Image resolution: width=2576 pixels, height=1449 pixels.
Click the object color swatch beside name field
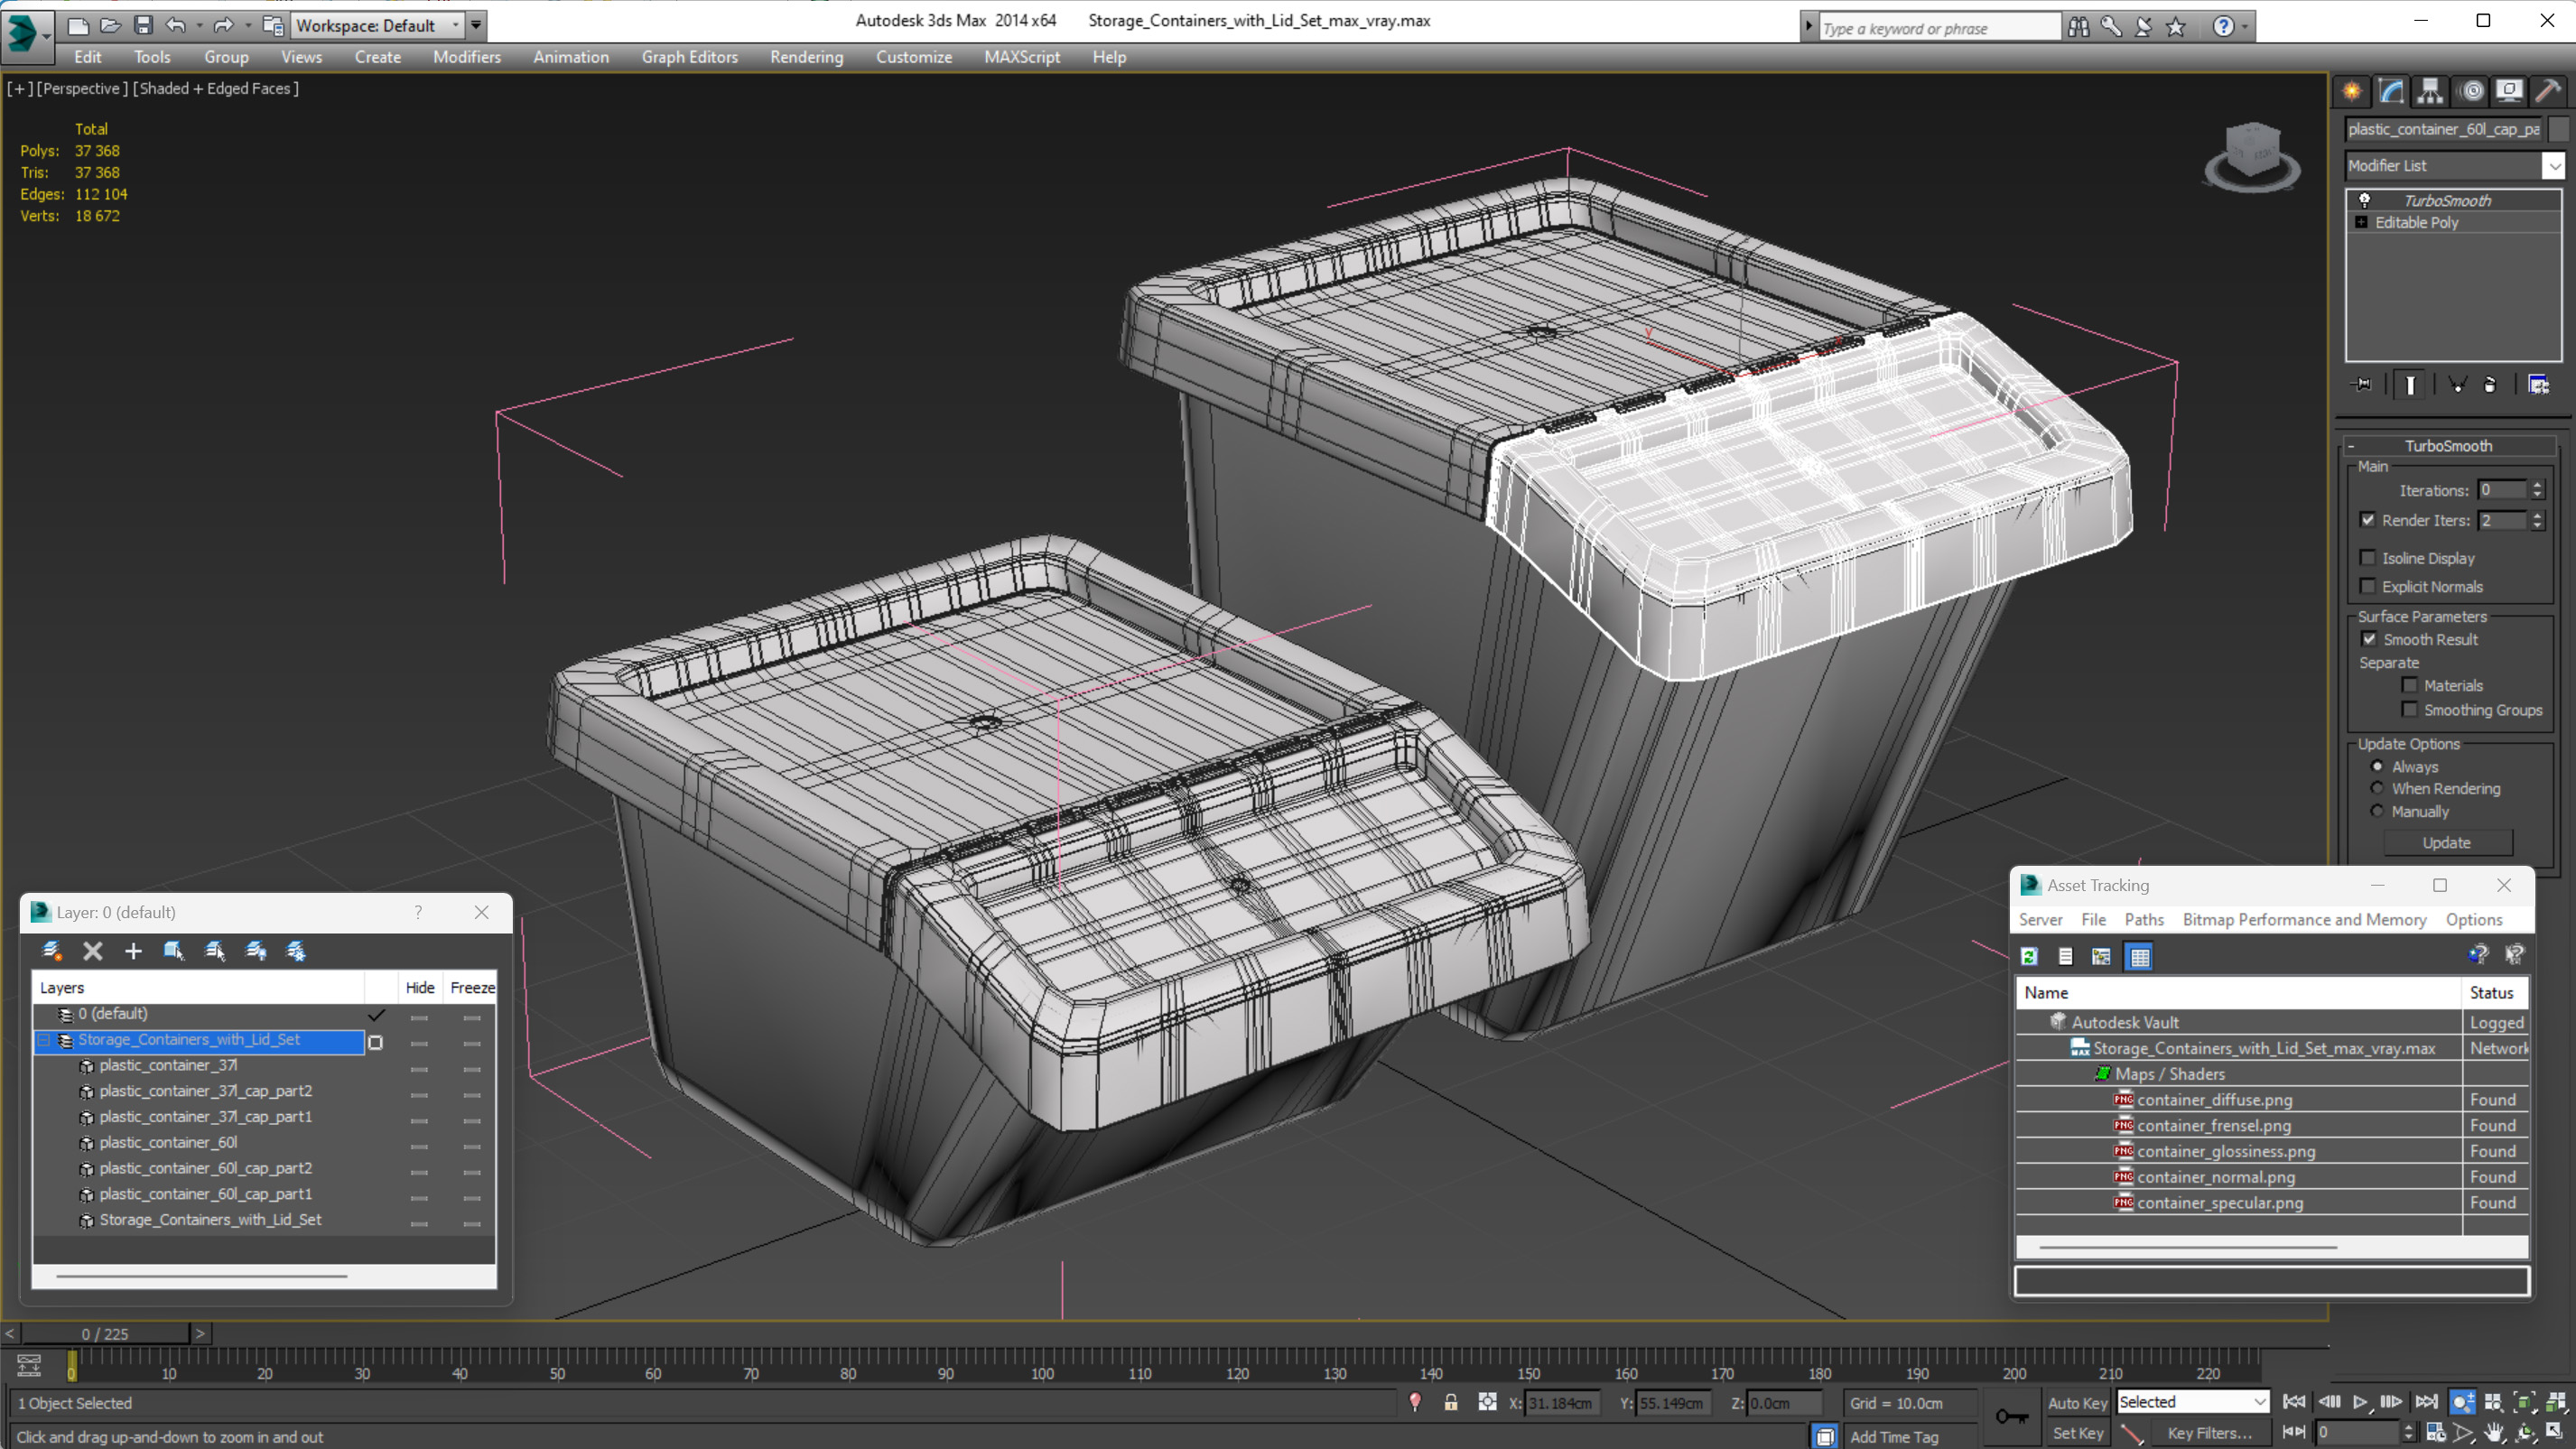tap(2558, 129)
